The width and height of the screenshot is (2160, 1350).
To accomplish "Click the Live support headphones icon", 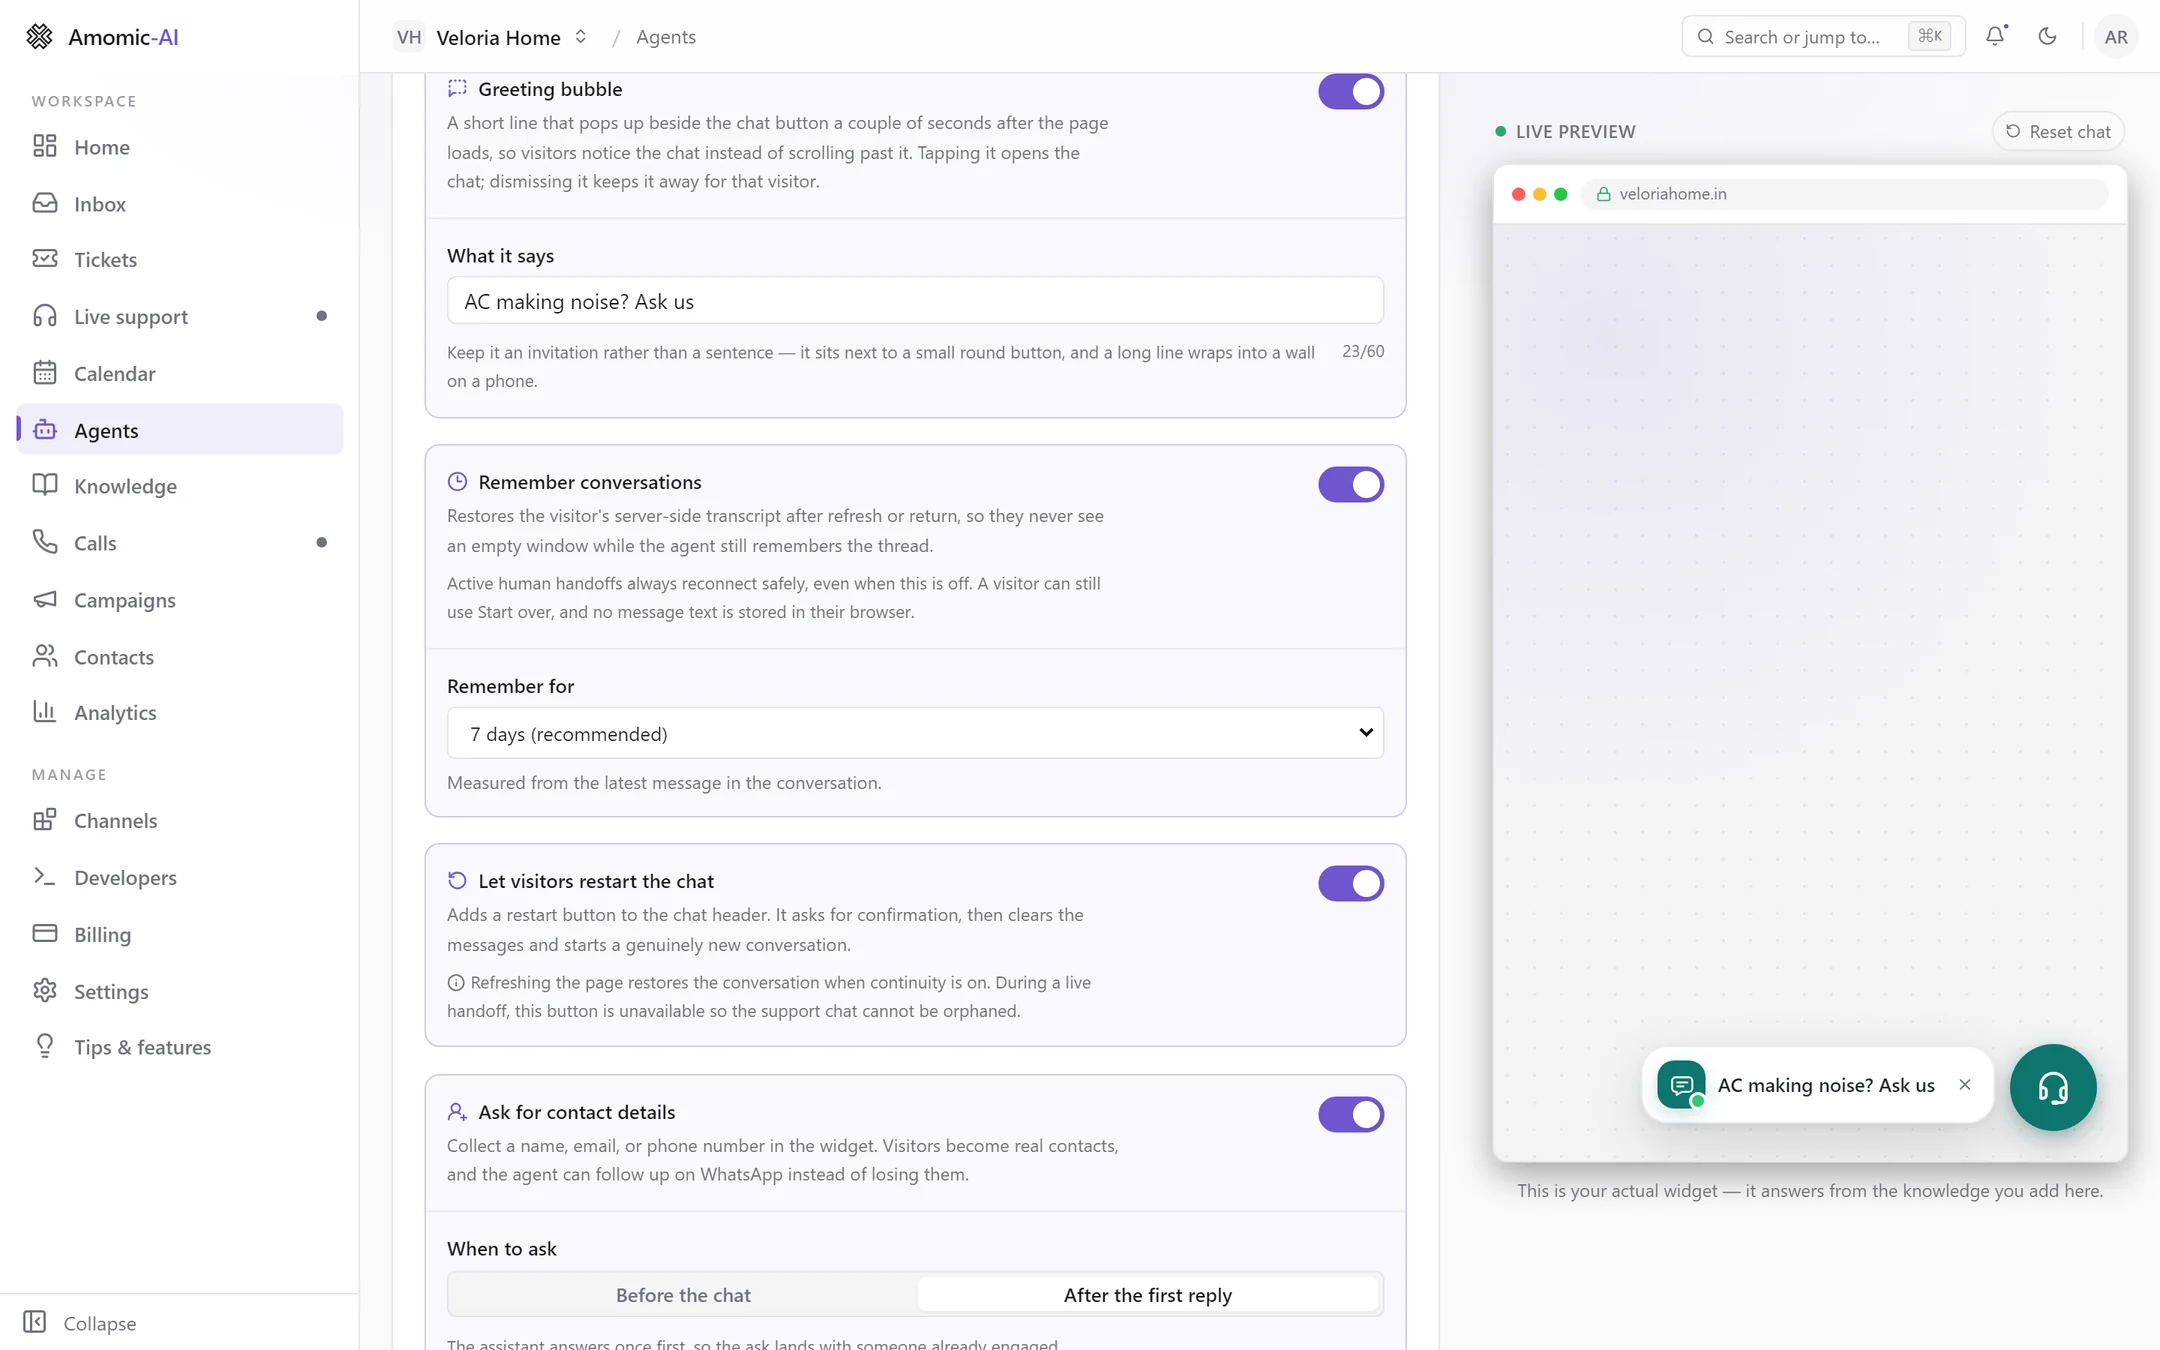I will [x=45, y=316].
